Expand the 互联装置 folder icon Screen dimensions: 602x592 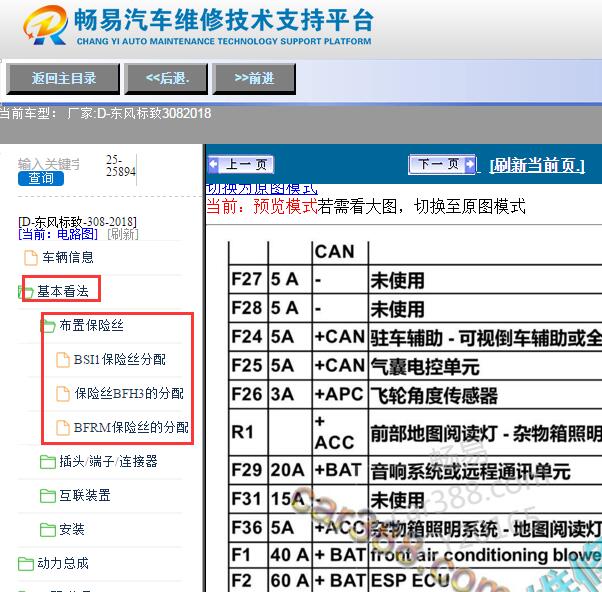pyautogui.click(x=48, y=496)
